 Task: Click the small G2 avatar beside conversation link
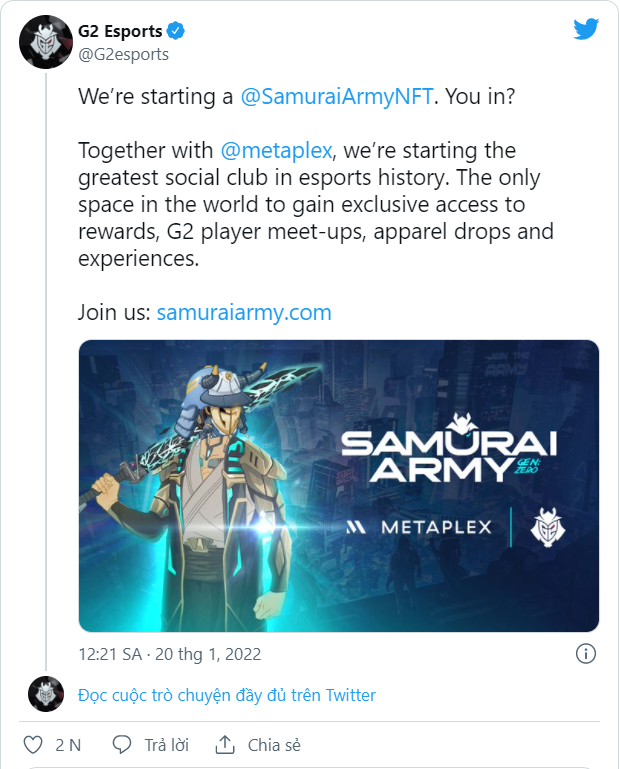point(45,694)
